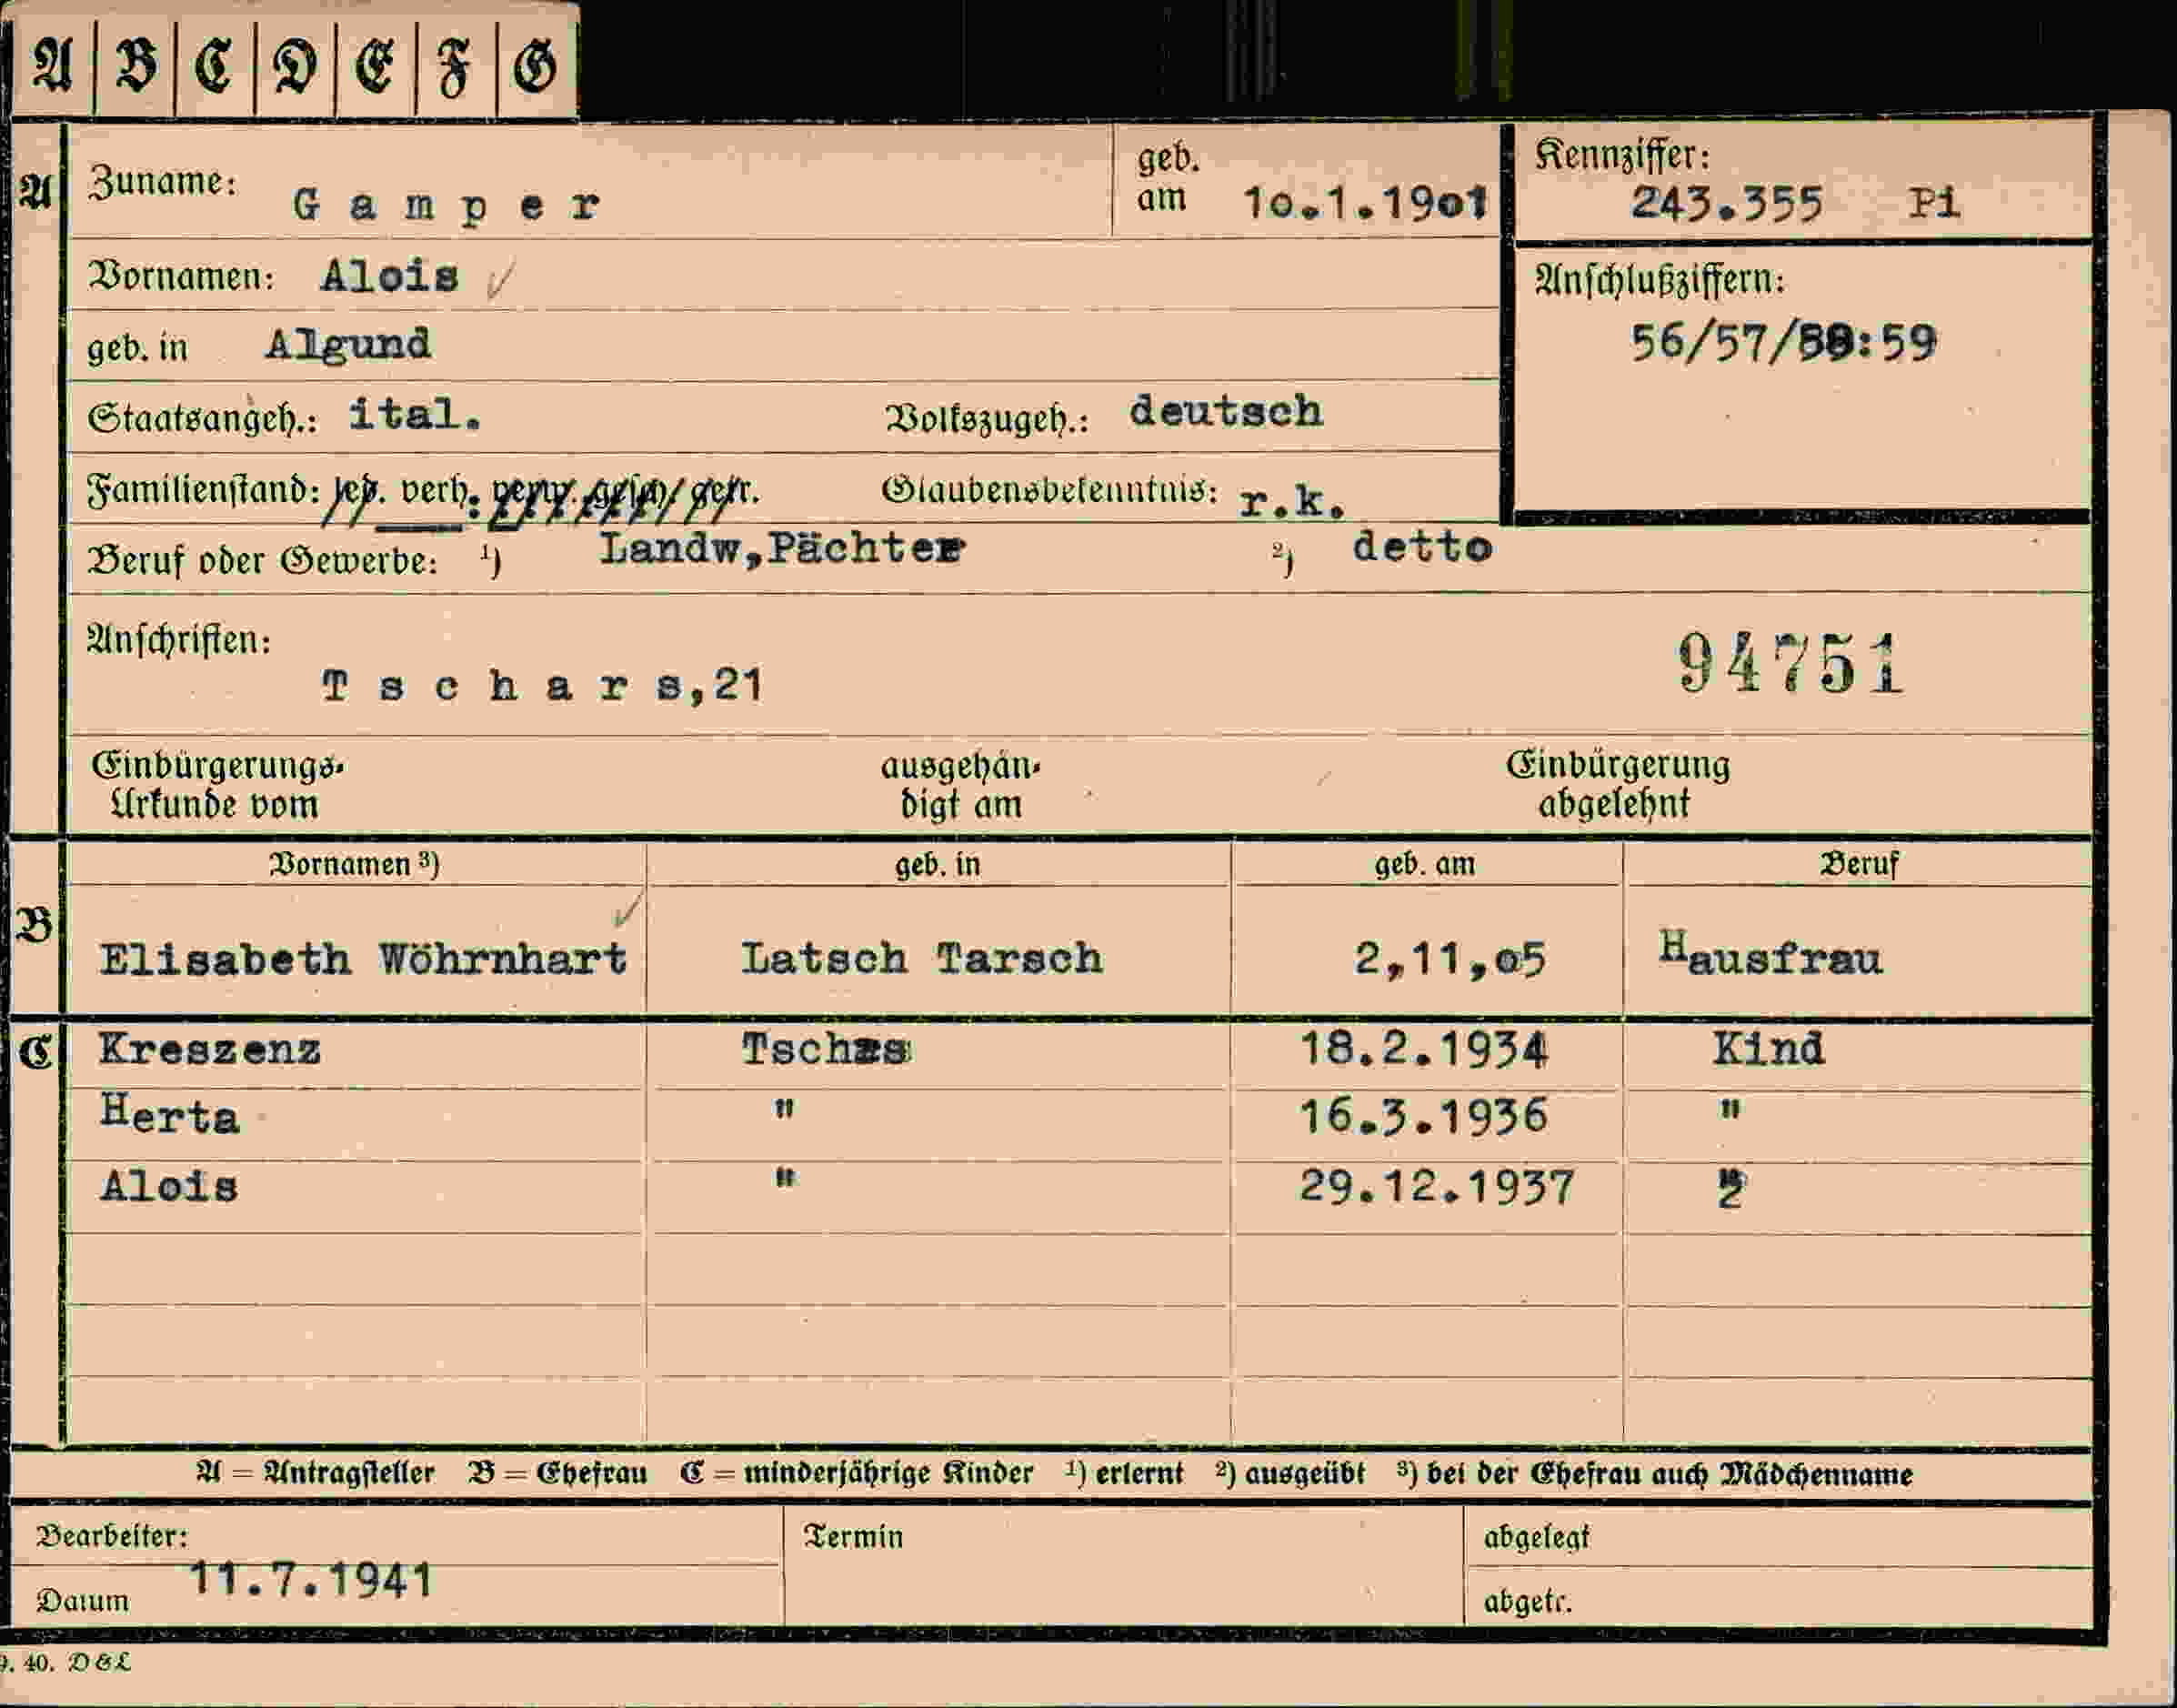Screen dimensions: 2177x1708
Task: Click the birthplace 'Algund'
Action: [348, 345]
